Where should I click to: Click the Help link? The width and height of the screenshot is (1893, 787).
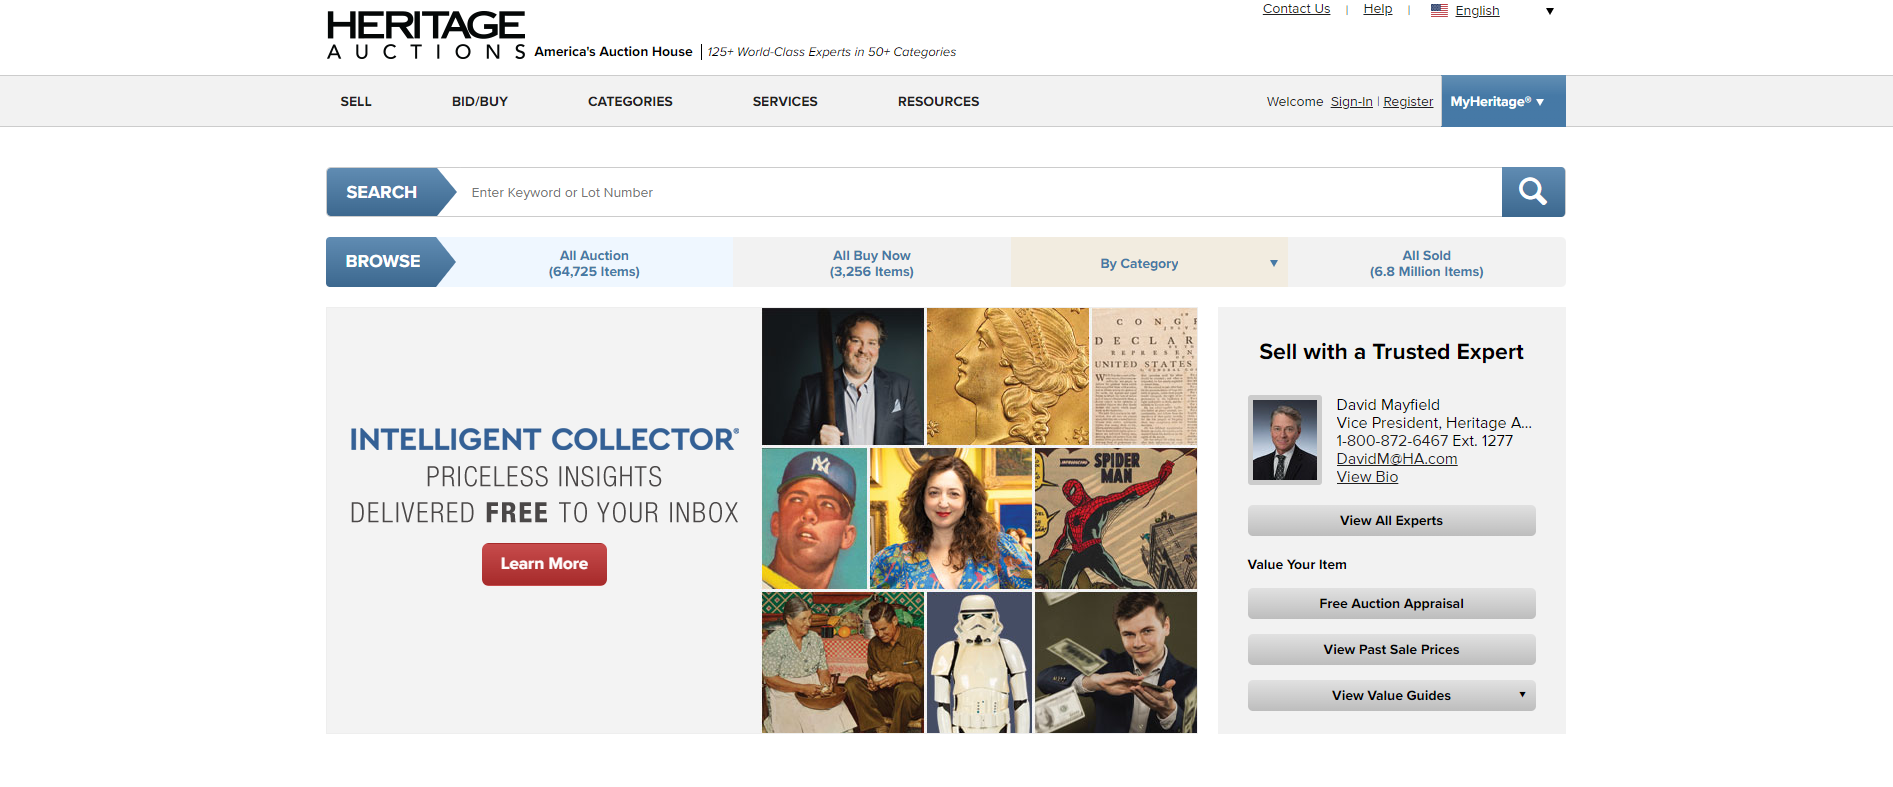coord(1378,9)
